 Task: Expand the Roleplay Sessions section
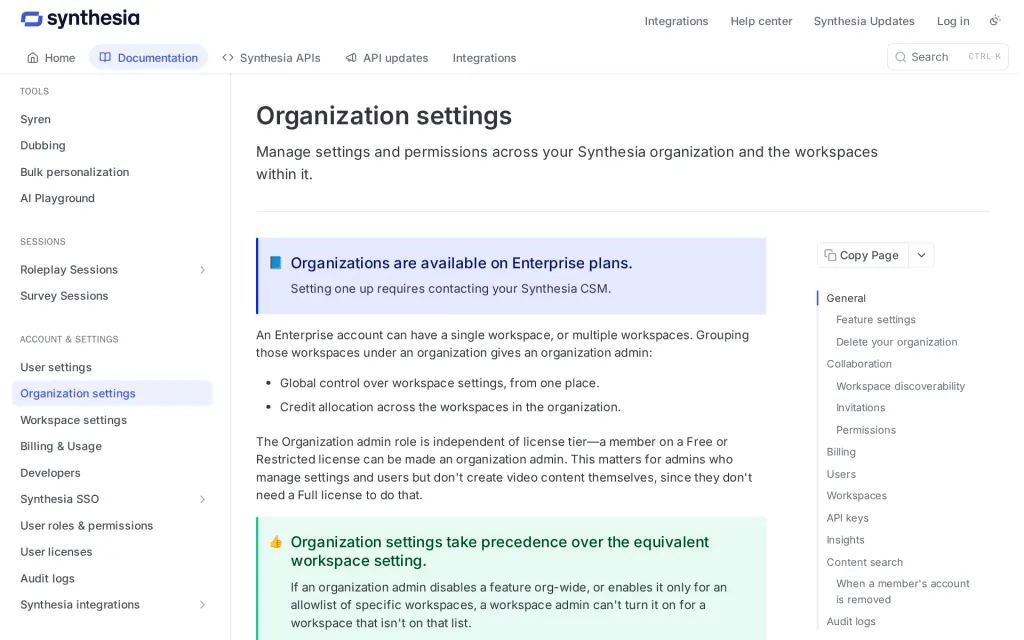202,270
